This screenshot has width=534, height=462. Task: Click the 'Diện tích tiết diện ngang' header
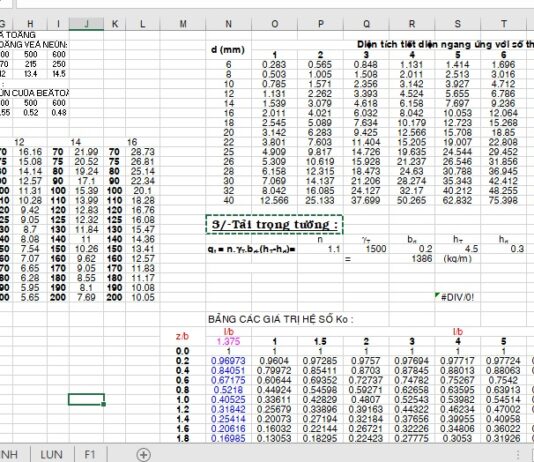445,44
